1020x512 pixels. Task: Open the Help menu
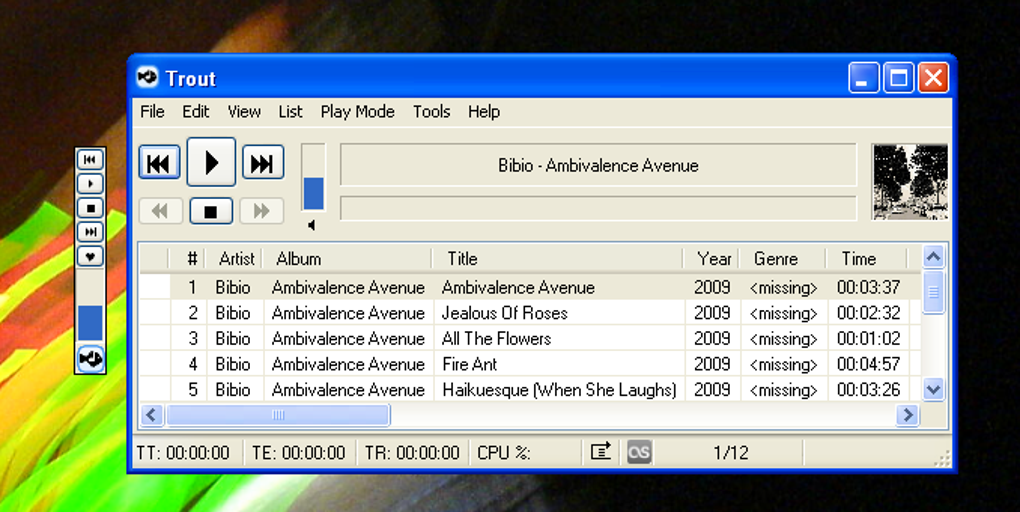(x=484, y=112)
